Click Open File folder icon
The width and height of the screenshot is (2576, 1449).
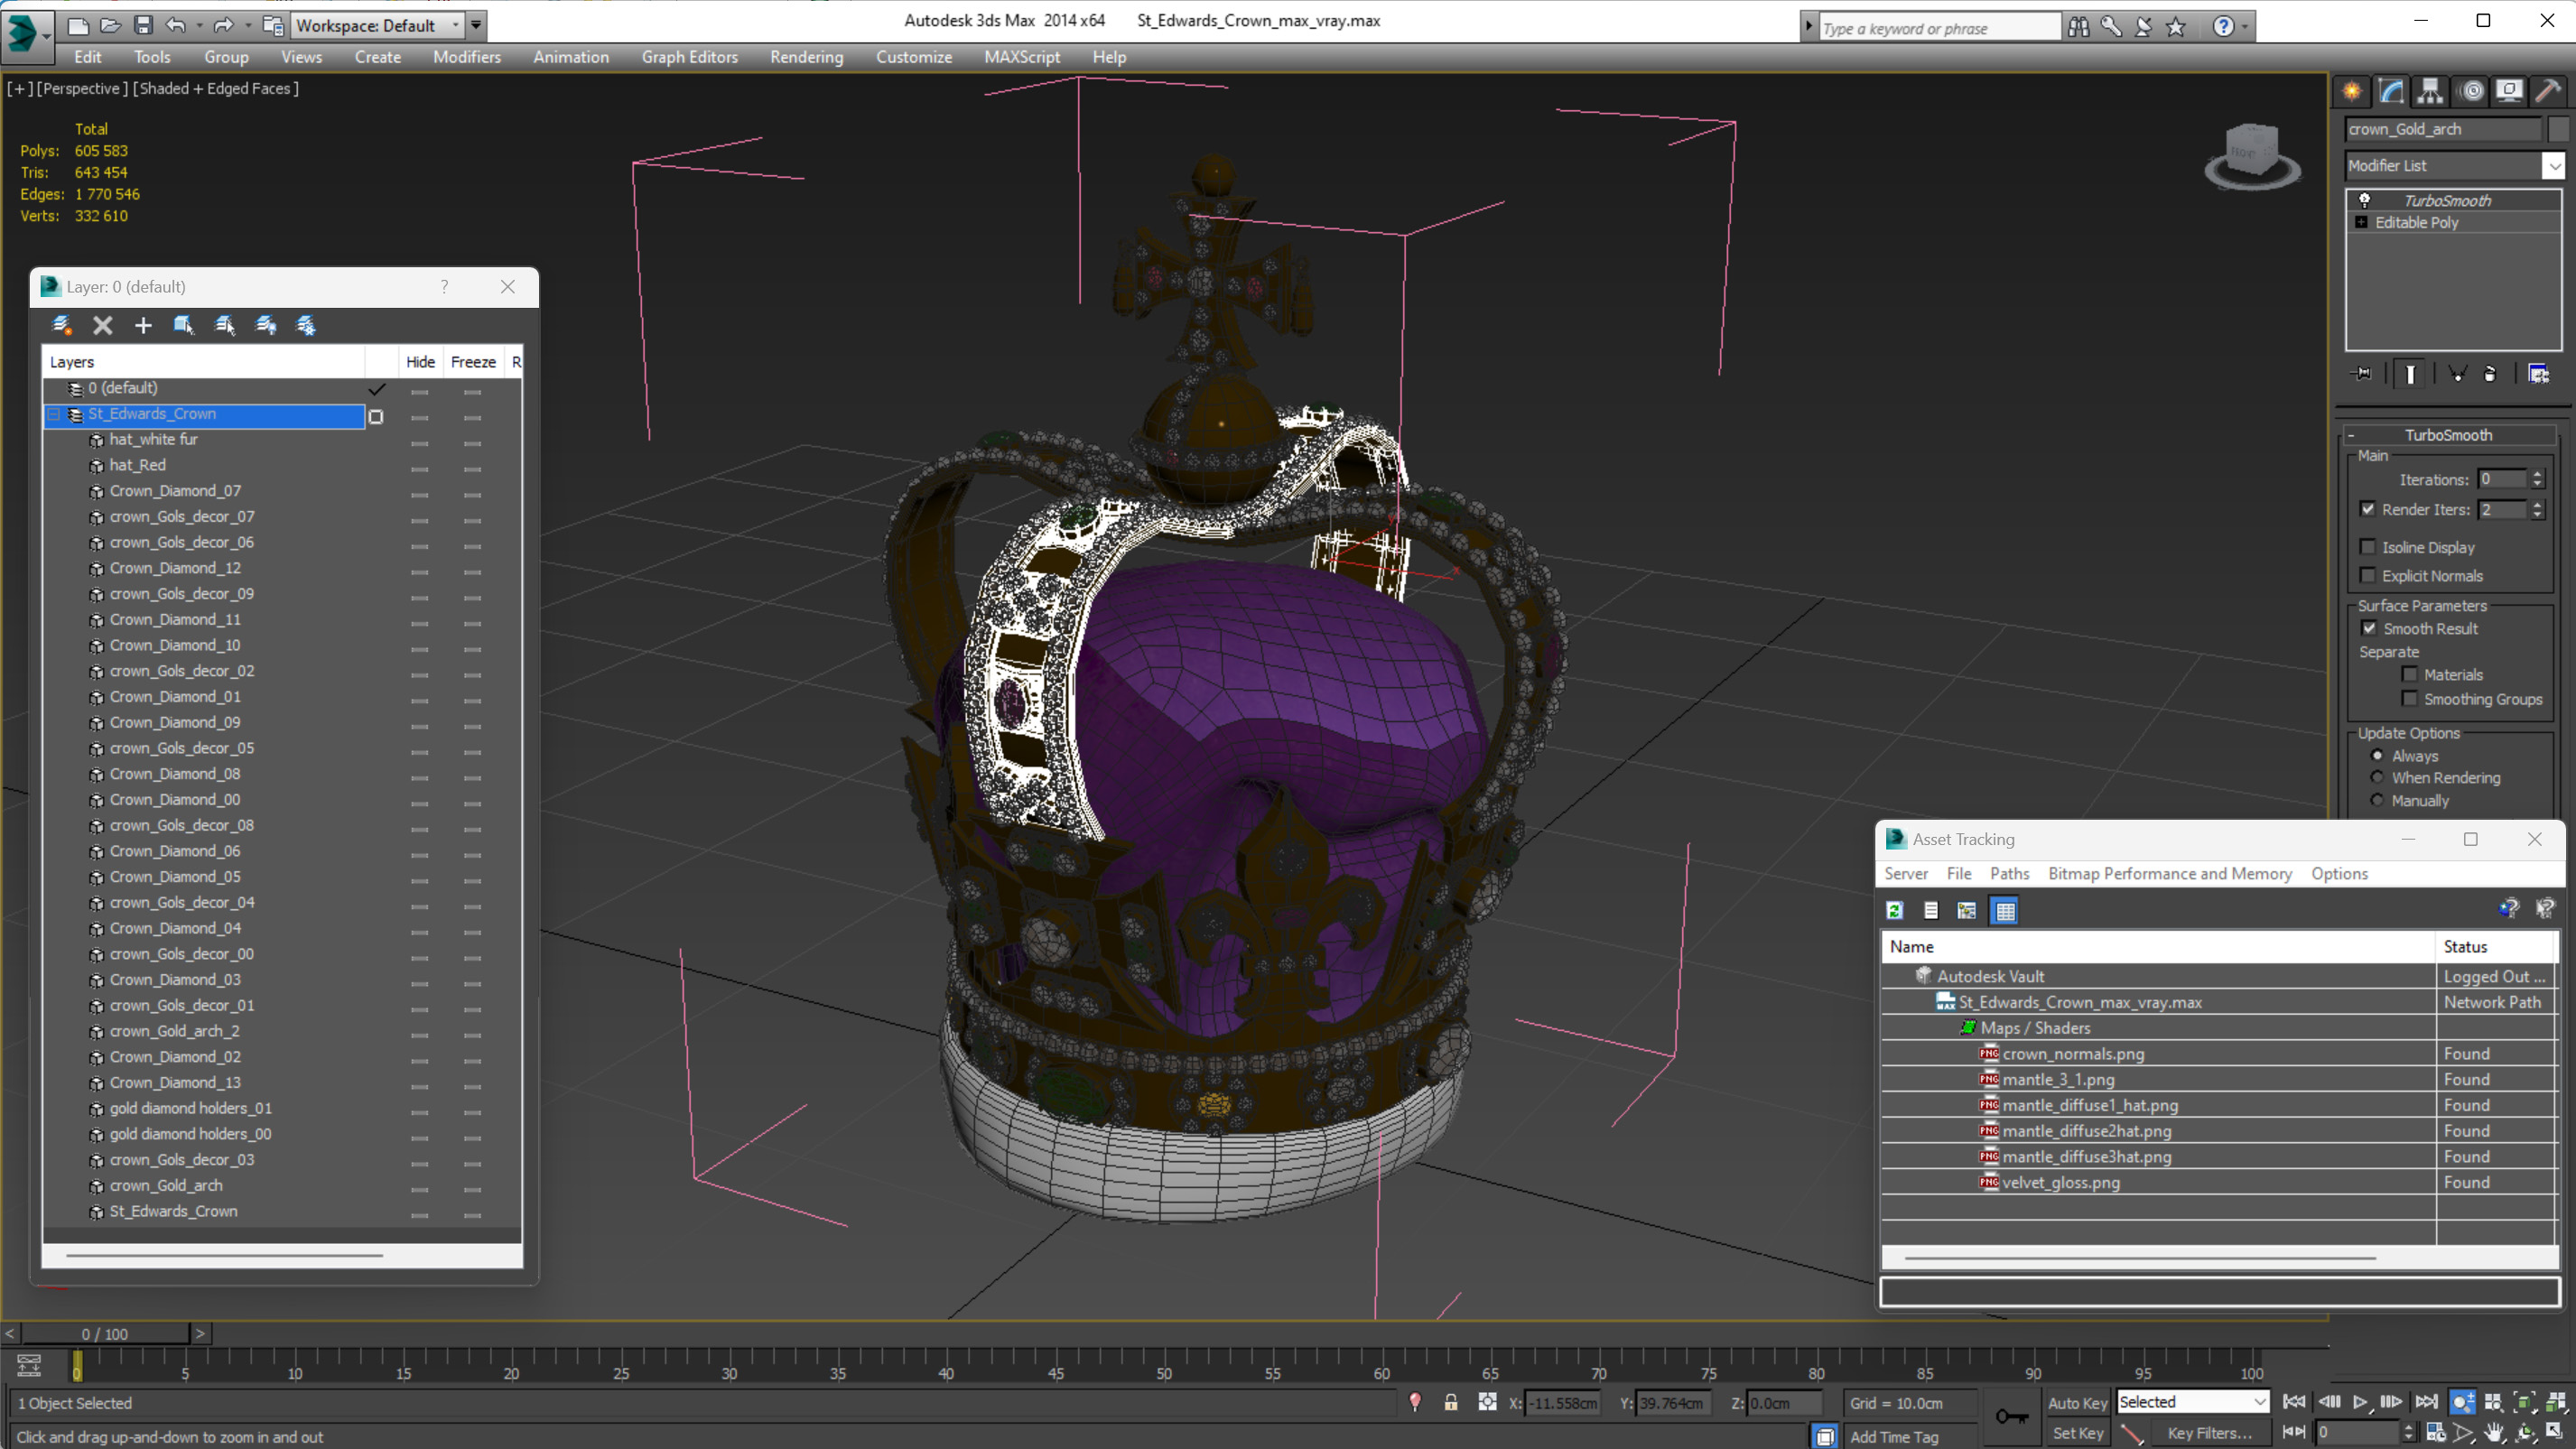110,25
